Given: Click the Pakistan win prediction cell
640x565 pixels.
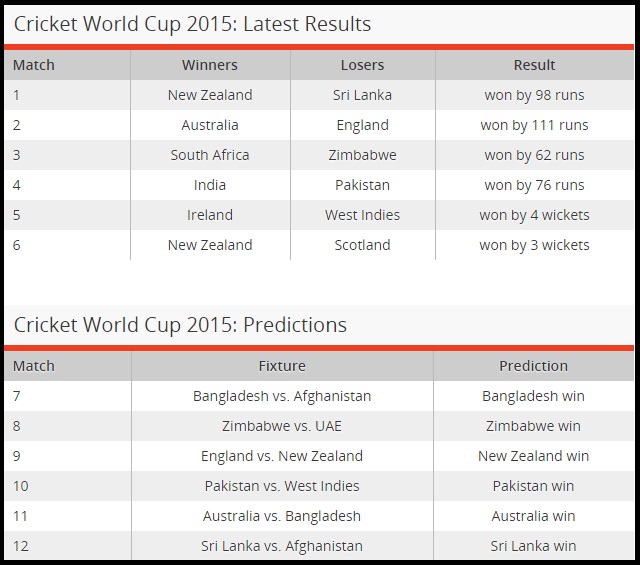Looking at the screenshot, I should click(x=533, y=486).
